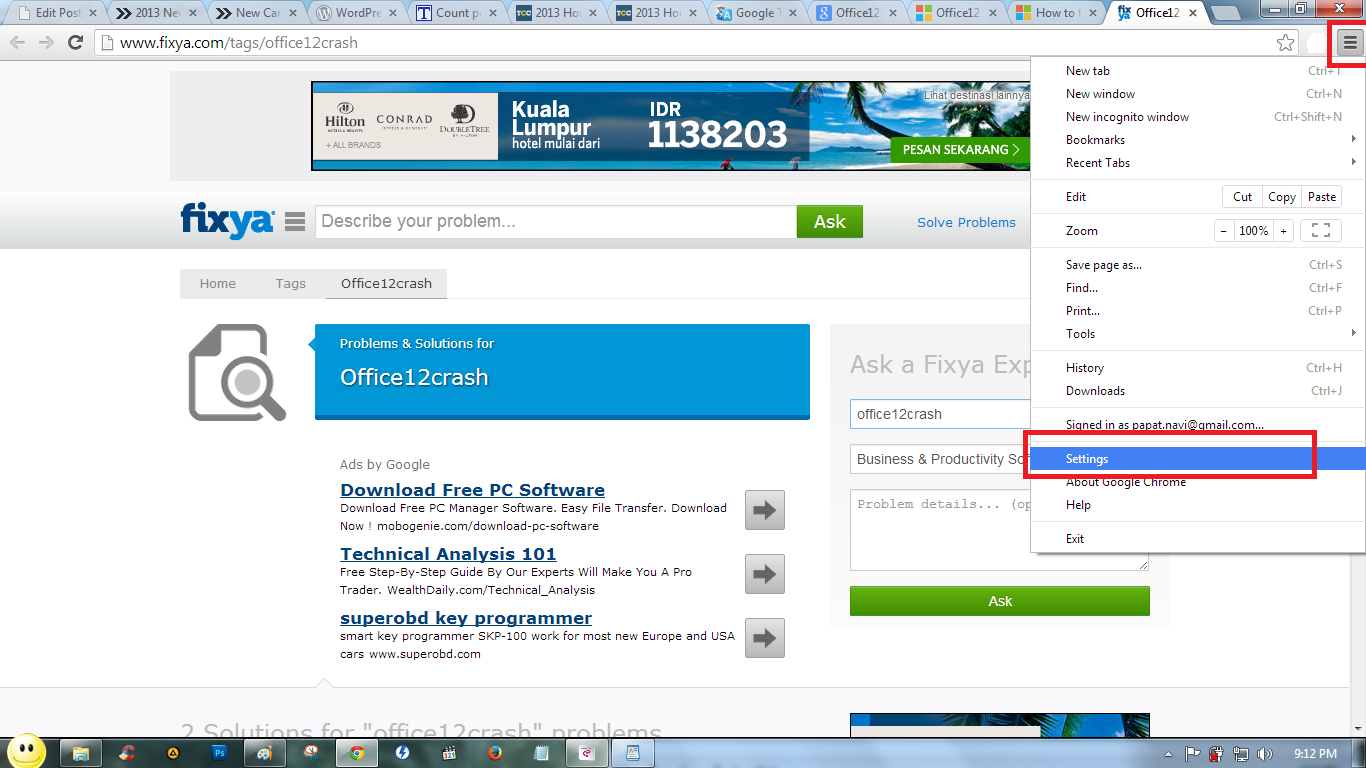1366x768 pixels.
Task: Show hidden system tray icons
Action: (1169, 754)
